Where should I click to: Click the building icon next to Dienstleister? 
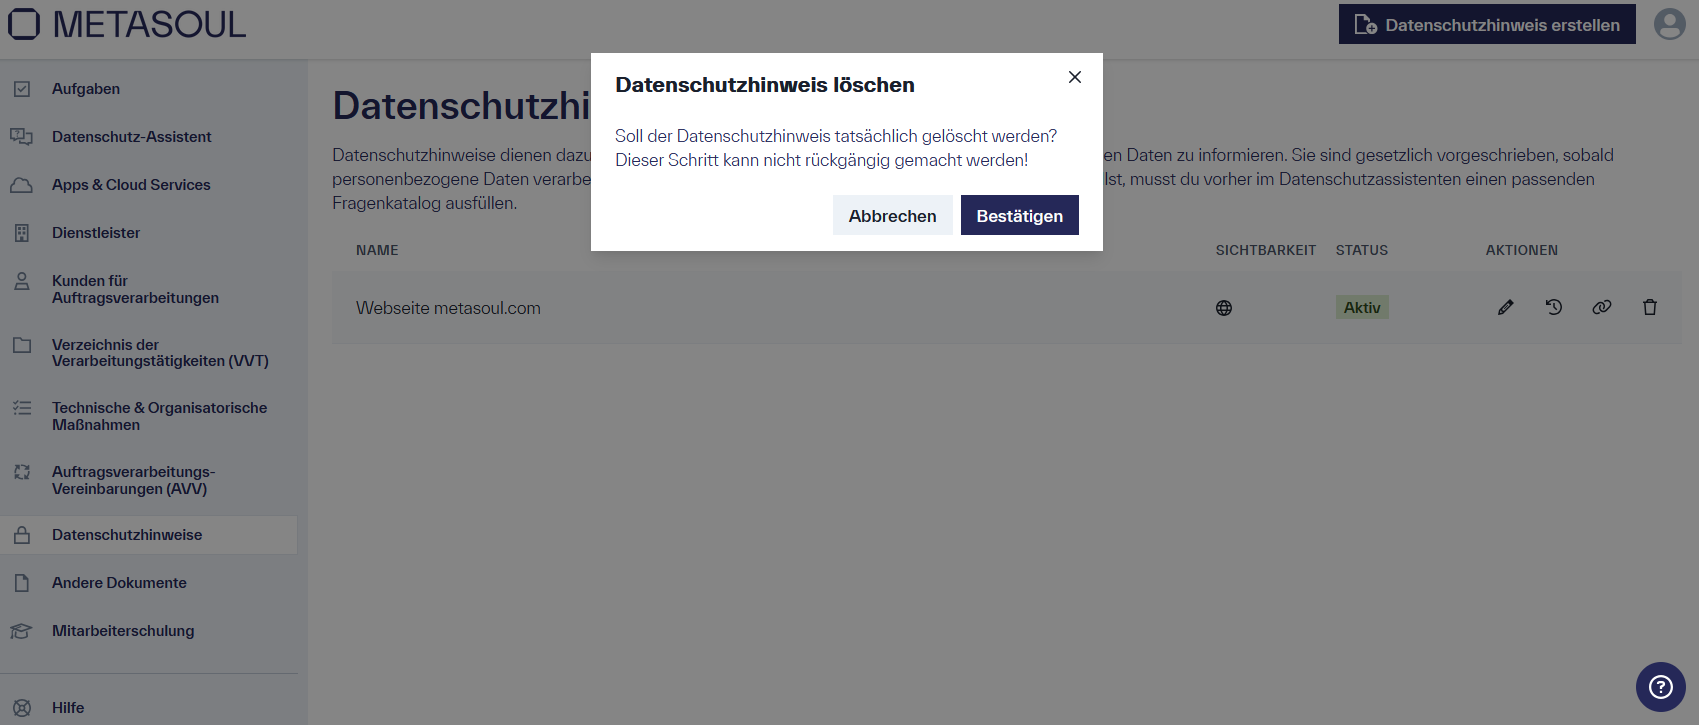pos(22,233)
